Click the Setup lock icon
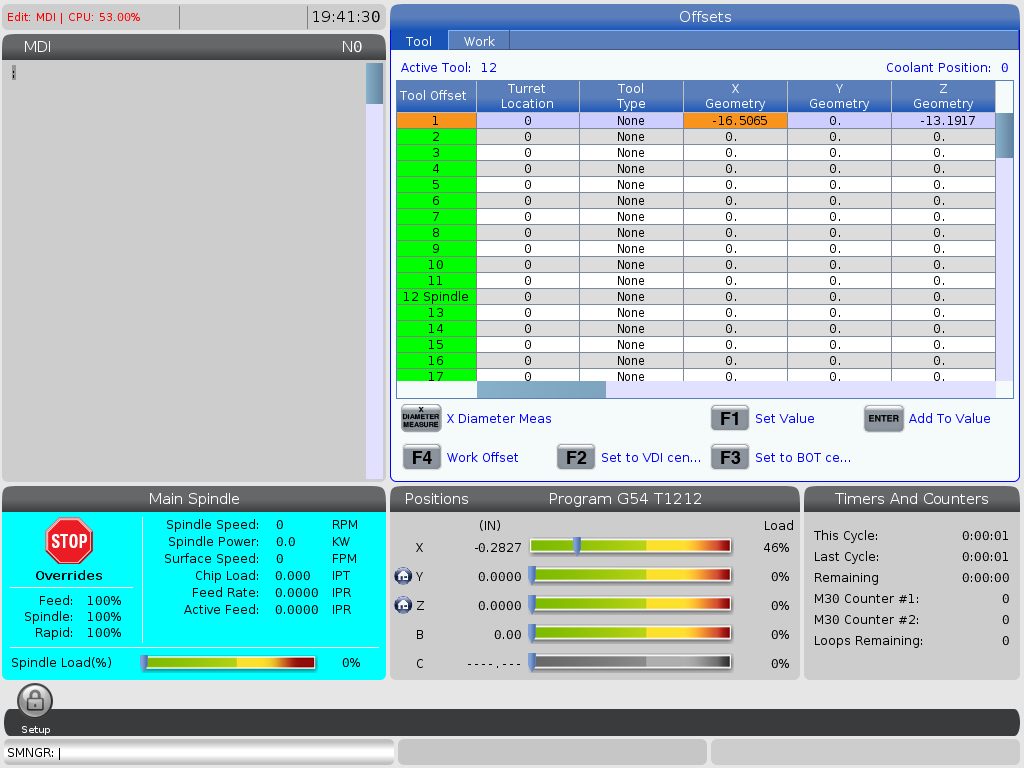 click(x=35, y=701)
